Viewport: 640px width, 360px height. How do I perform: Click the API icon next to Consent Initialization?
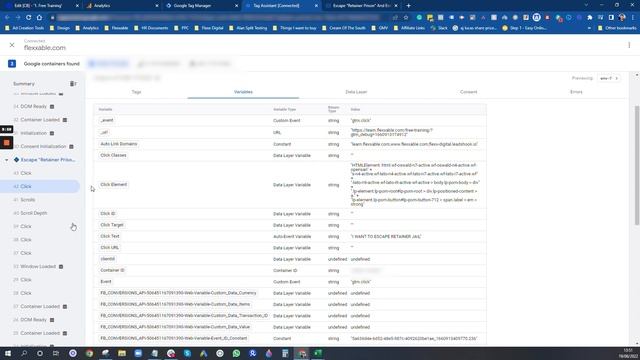pos(71,147)
